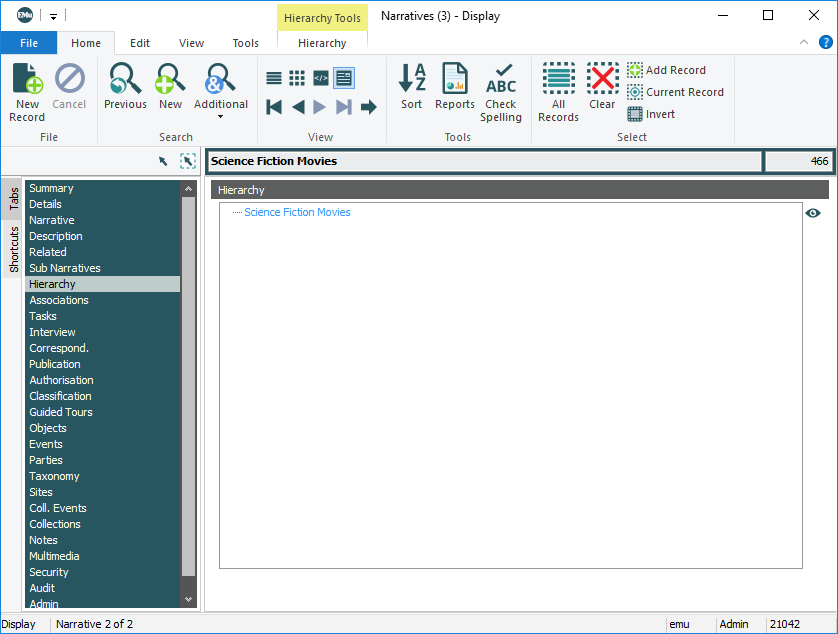
Task: Collapse the ribbon with the chevron
Action: [804, 43]
